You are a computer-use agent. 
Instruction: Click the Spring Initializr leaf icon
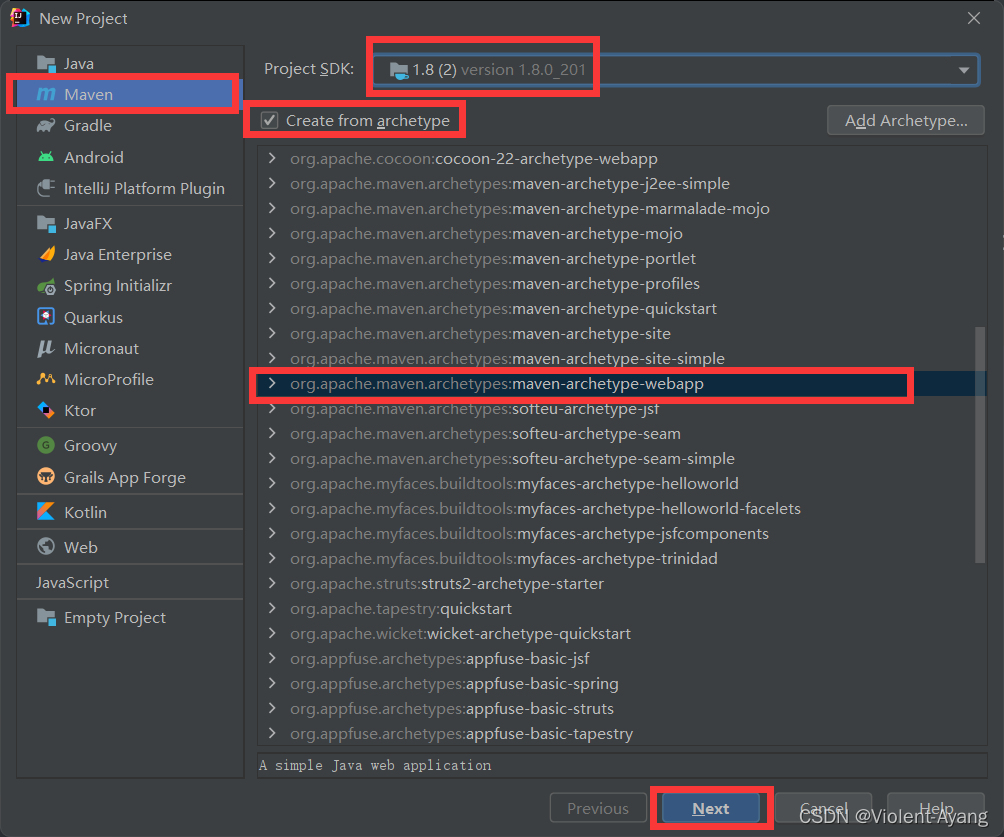pos(46,286)
